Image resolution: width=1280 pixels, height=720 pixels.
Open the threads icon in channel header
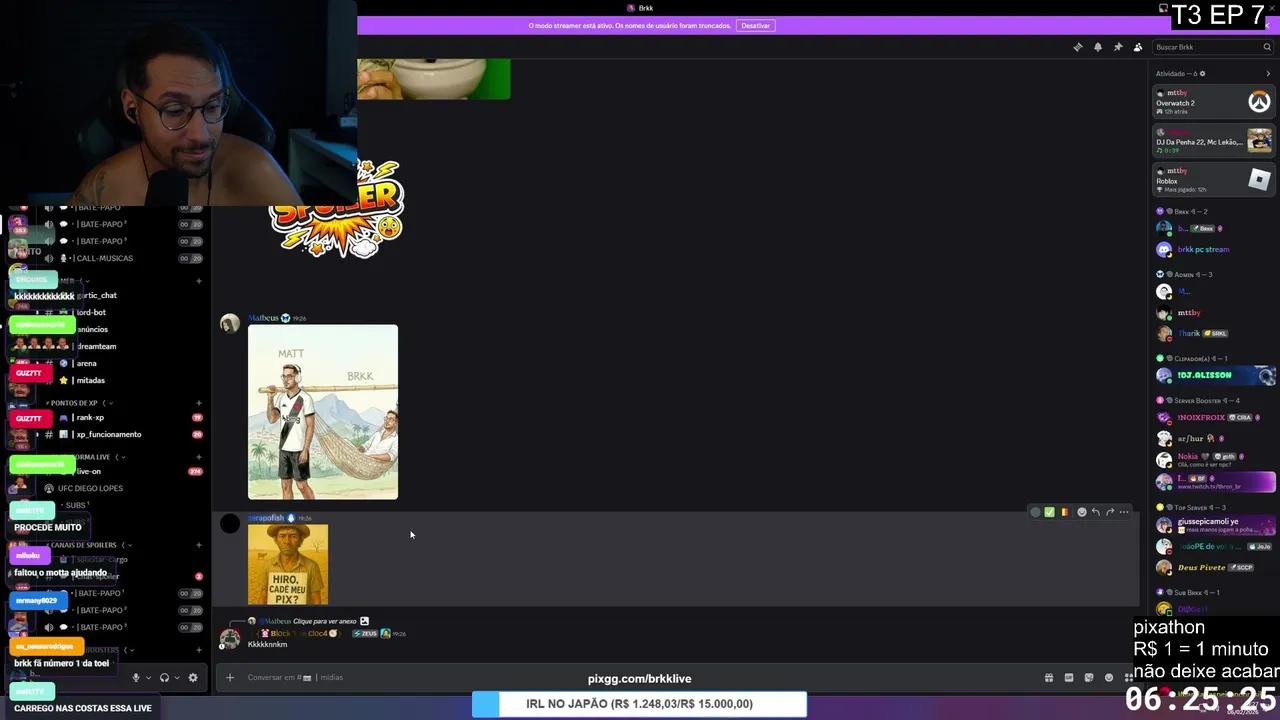click(x=1077, y=47)
